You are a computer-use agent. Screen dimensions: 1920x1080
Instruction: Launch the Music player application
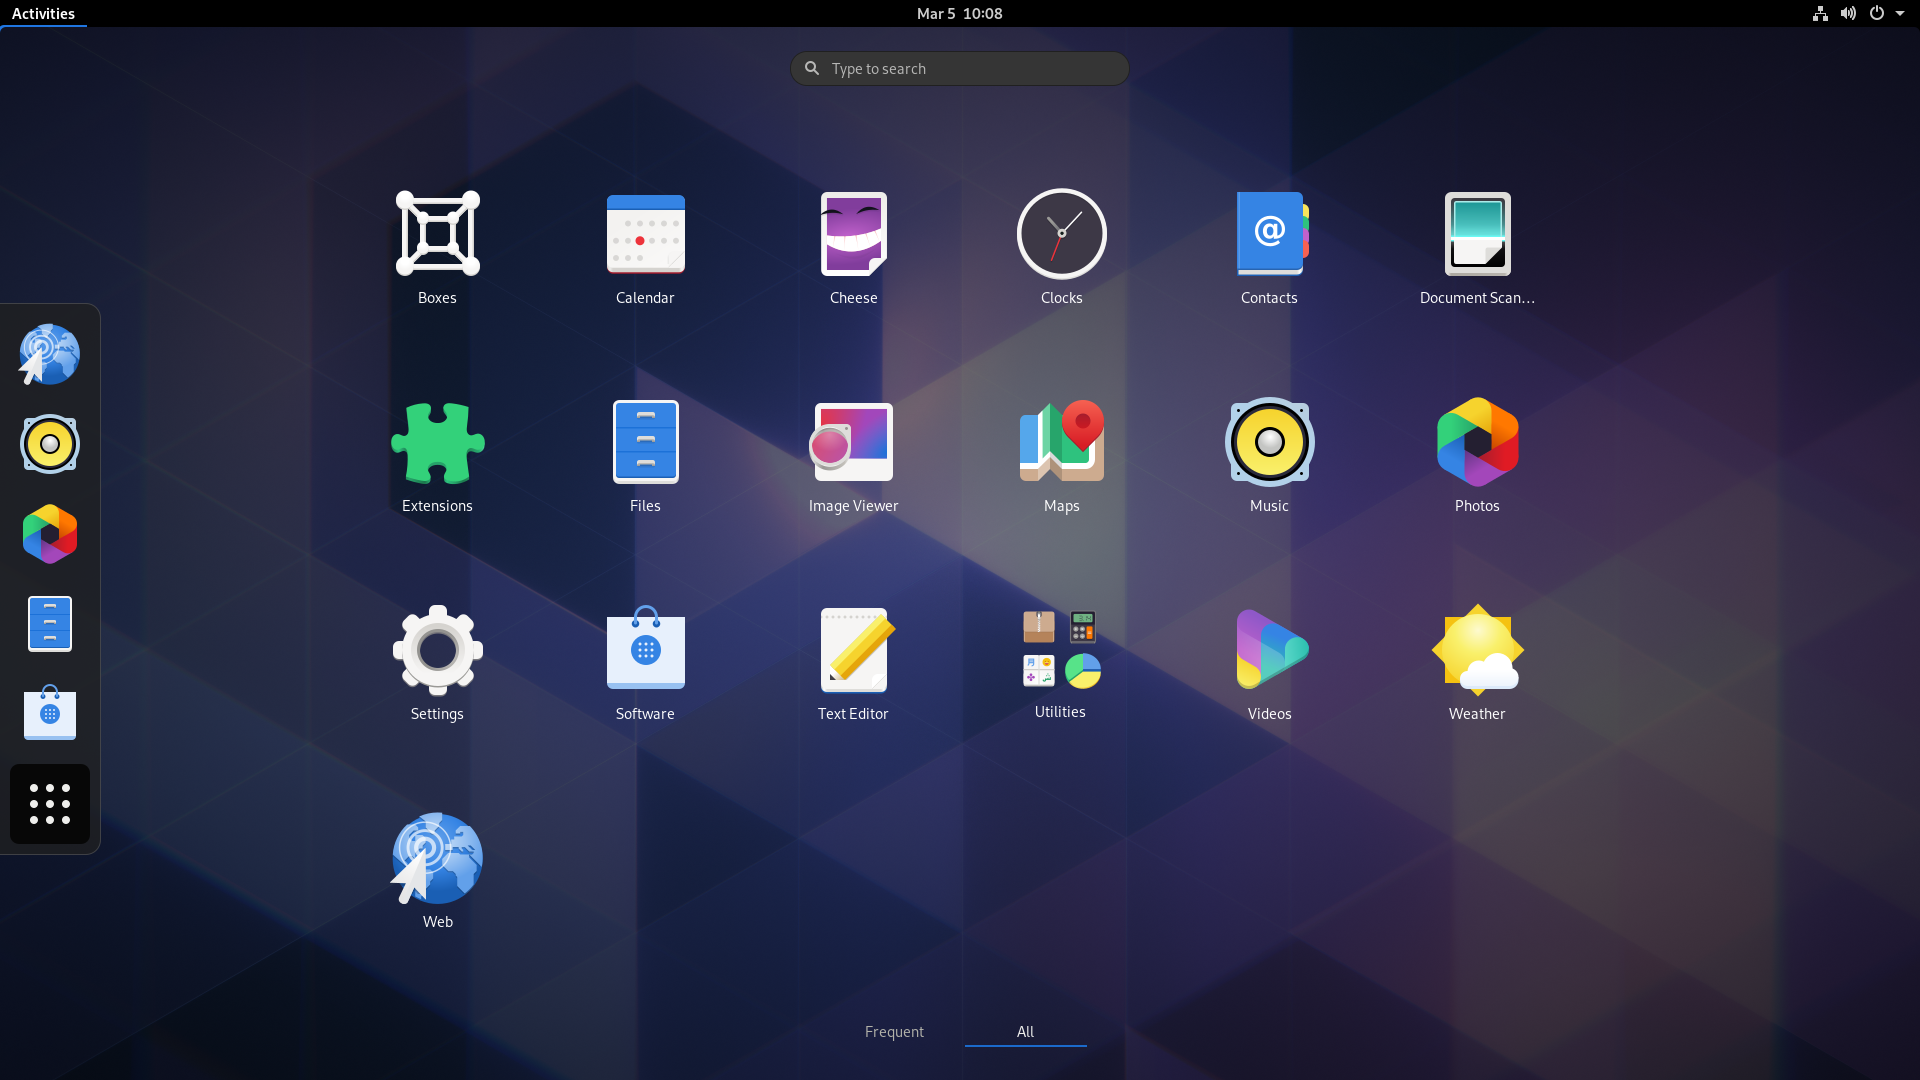[1269, 442]
